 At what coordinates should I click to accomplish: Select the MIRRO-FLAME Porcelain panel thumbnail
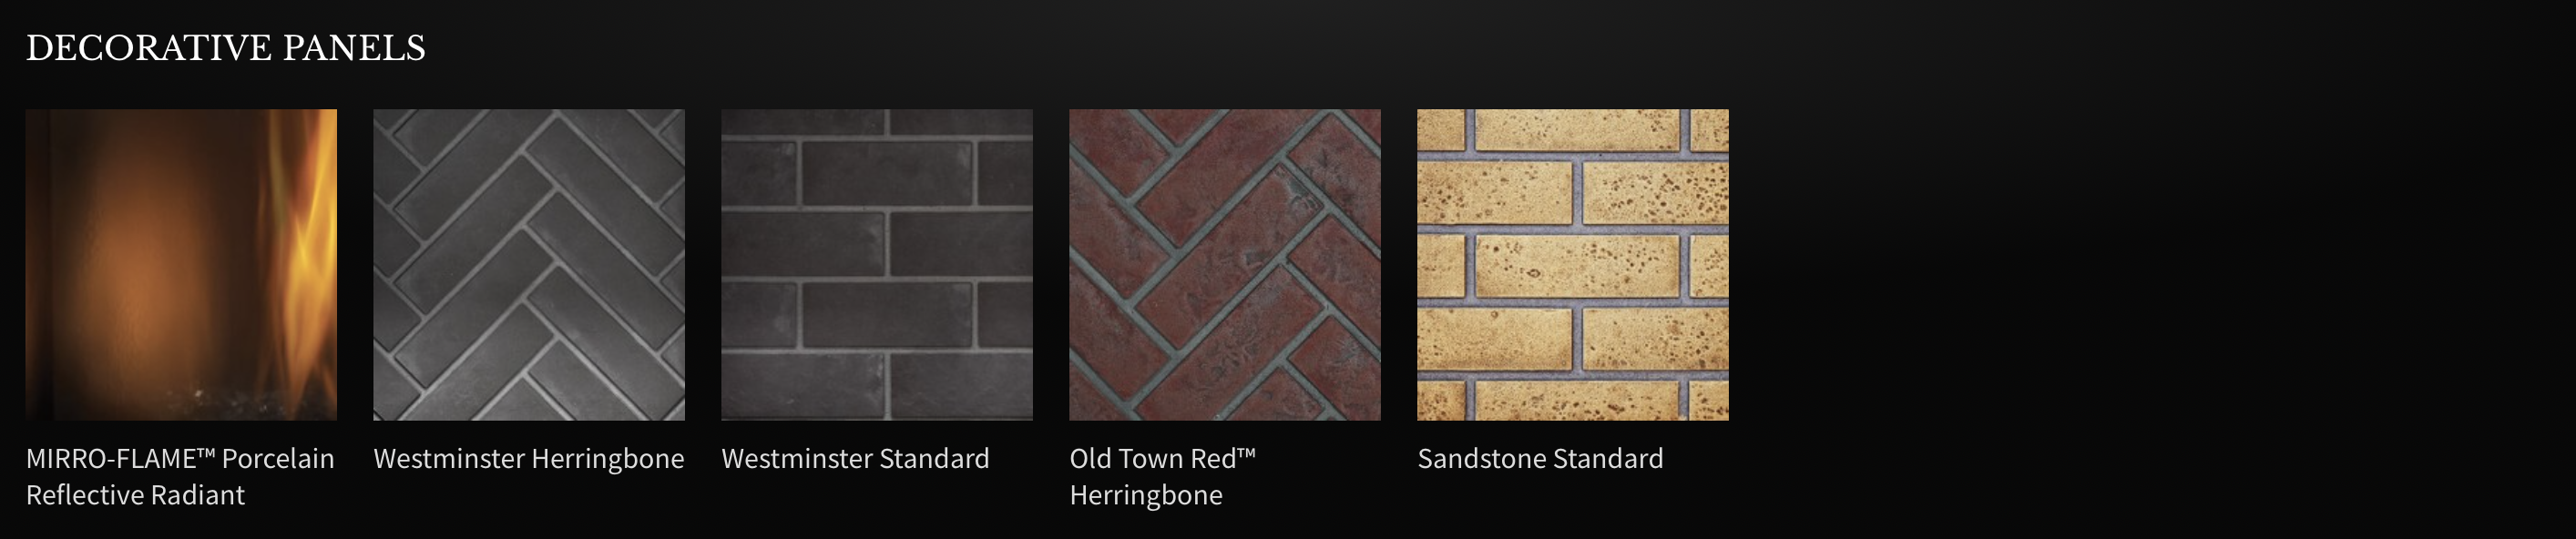pyautogui.click(x=181, y=265)
